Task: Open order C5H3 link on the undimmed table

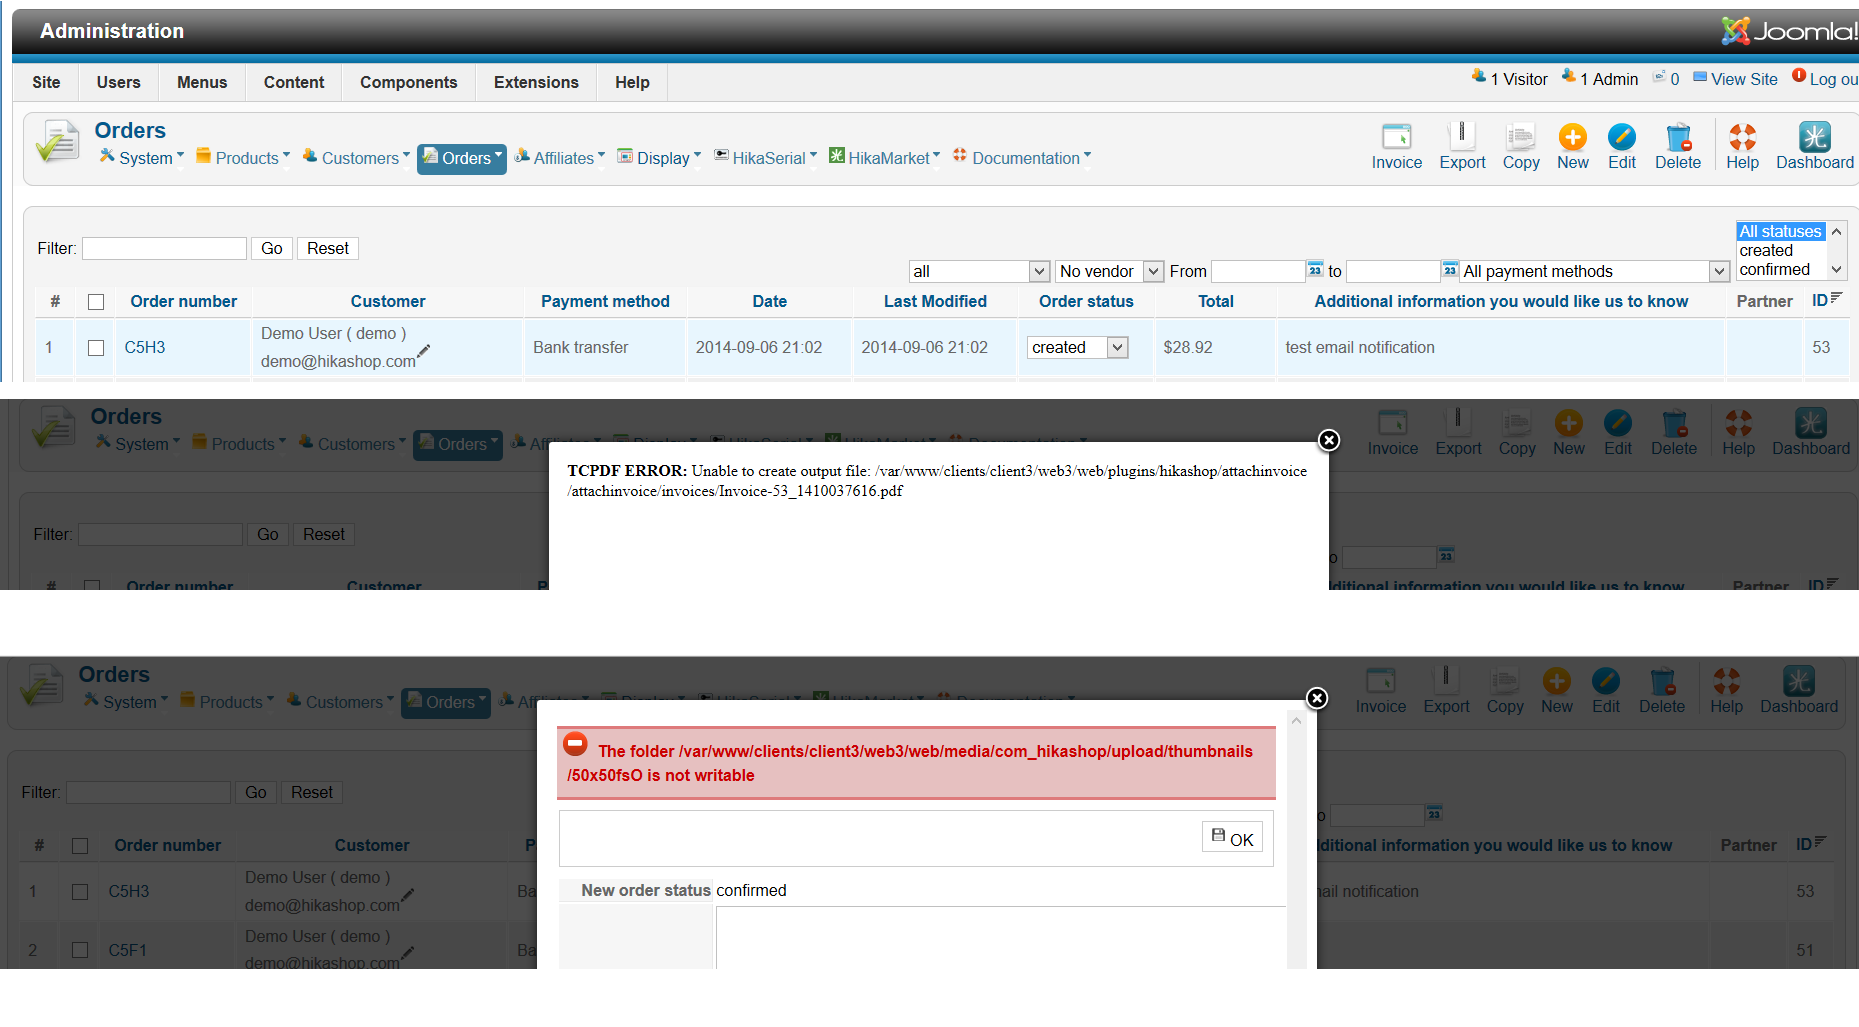Action: coord(145,348)
